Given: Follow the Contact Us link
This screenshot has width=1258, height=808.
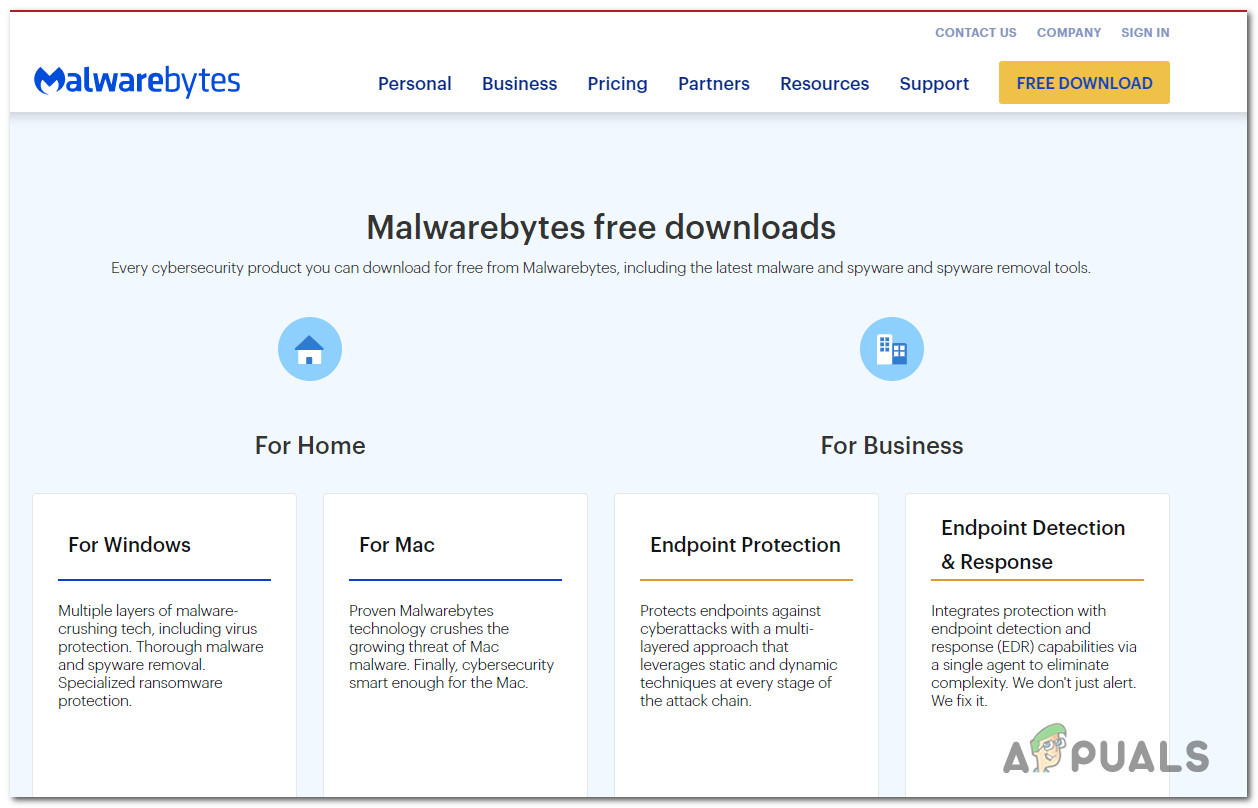Looking at the screenshot, I should pyautogui.click(x=975, y=33).
